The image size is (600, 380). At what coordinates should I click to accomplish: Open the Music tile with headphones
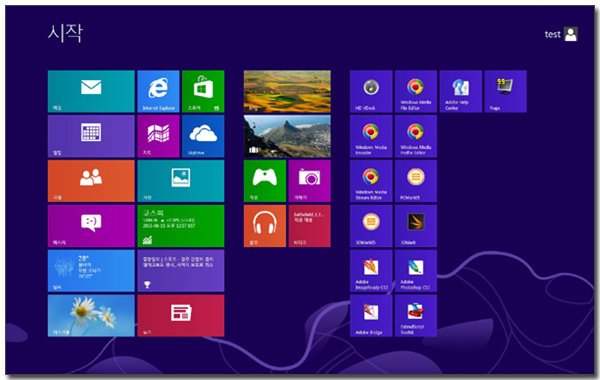[265, 226]
